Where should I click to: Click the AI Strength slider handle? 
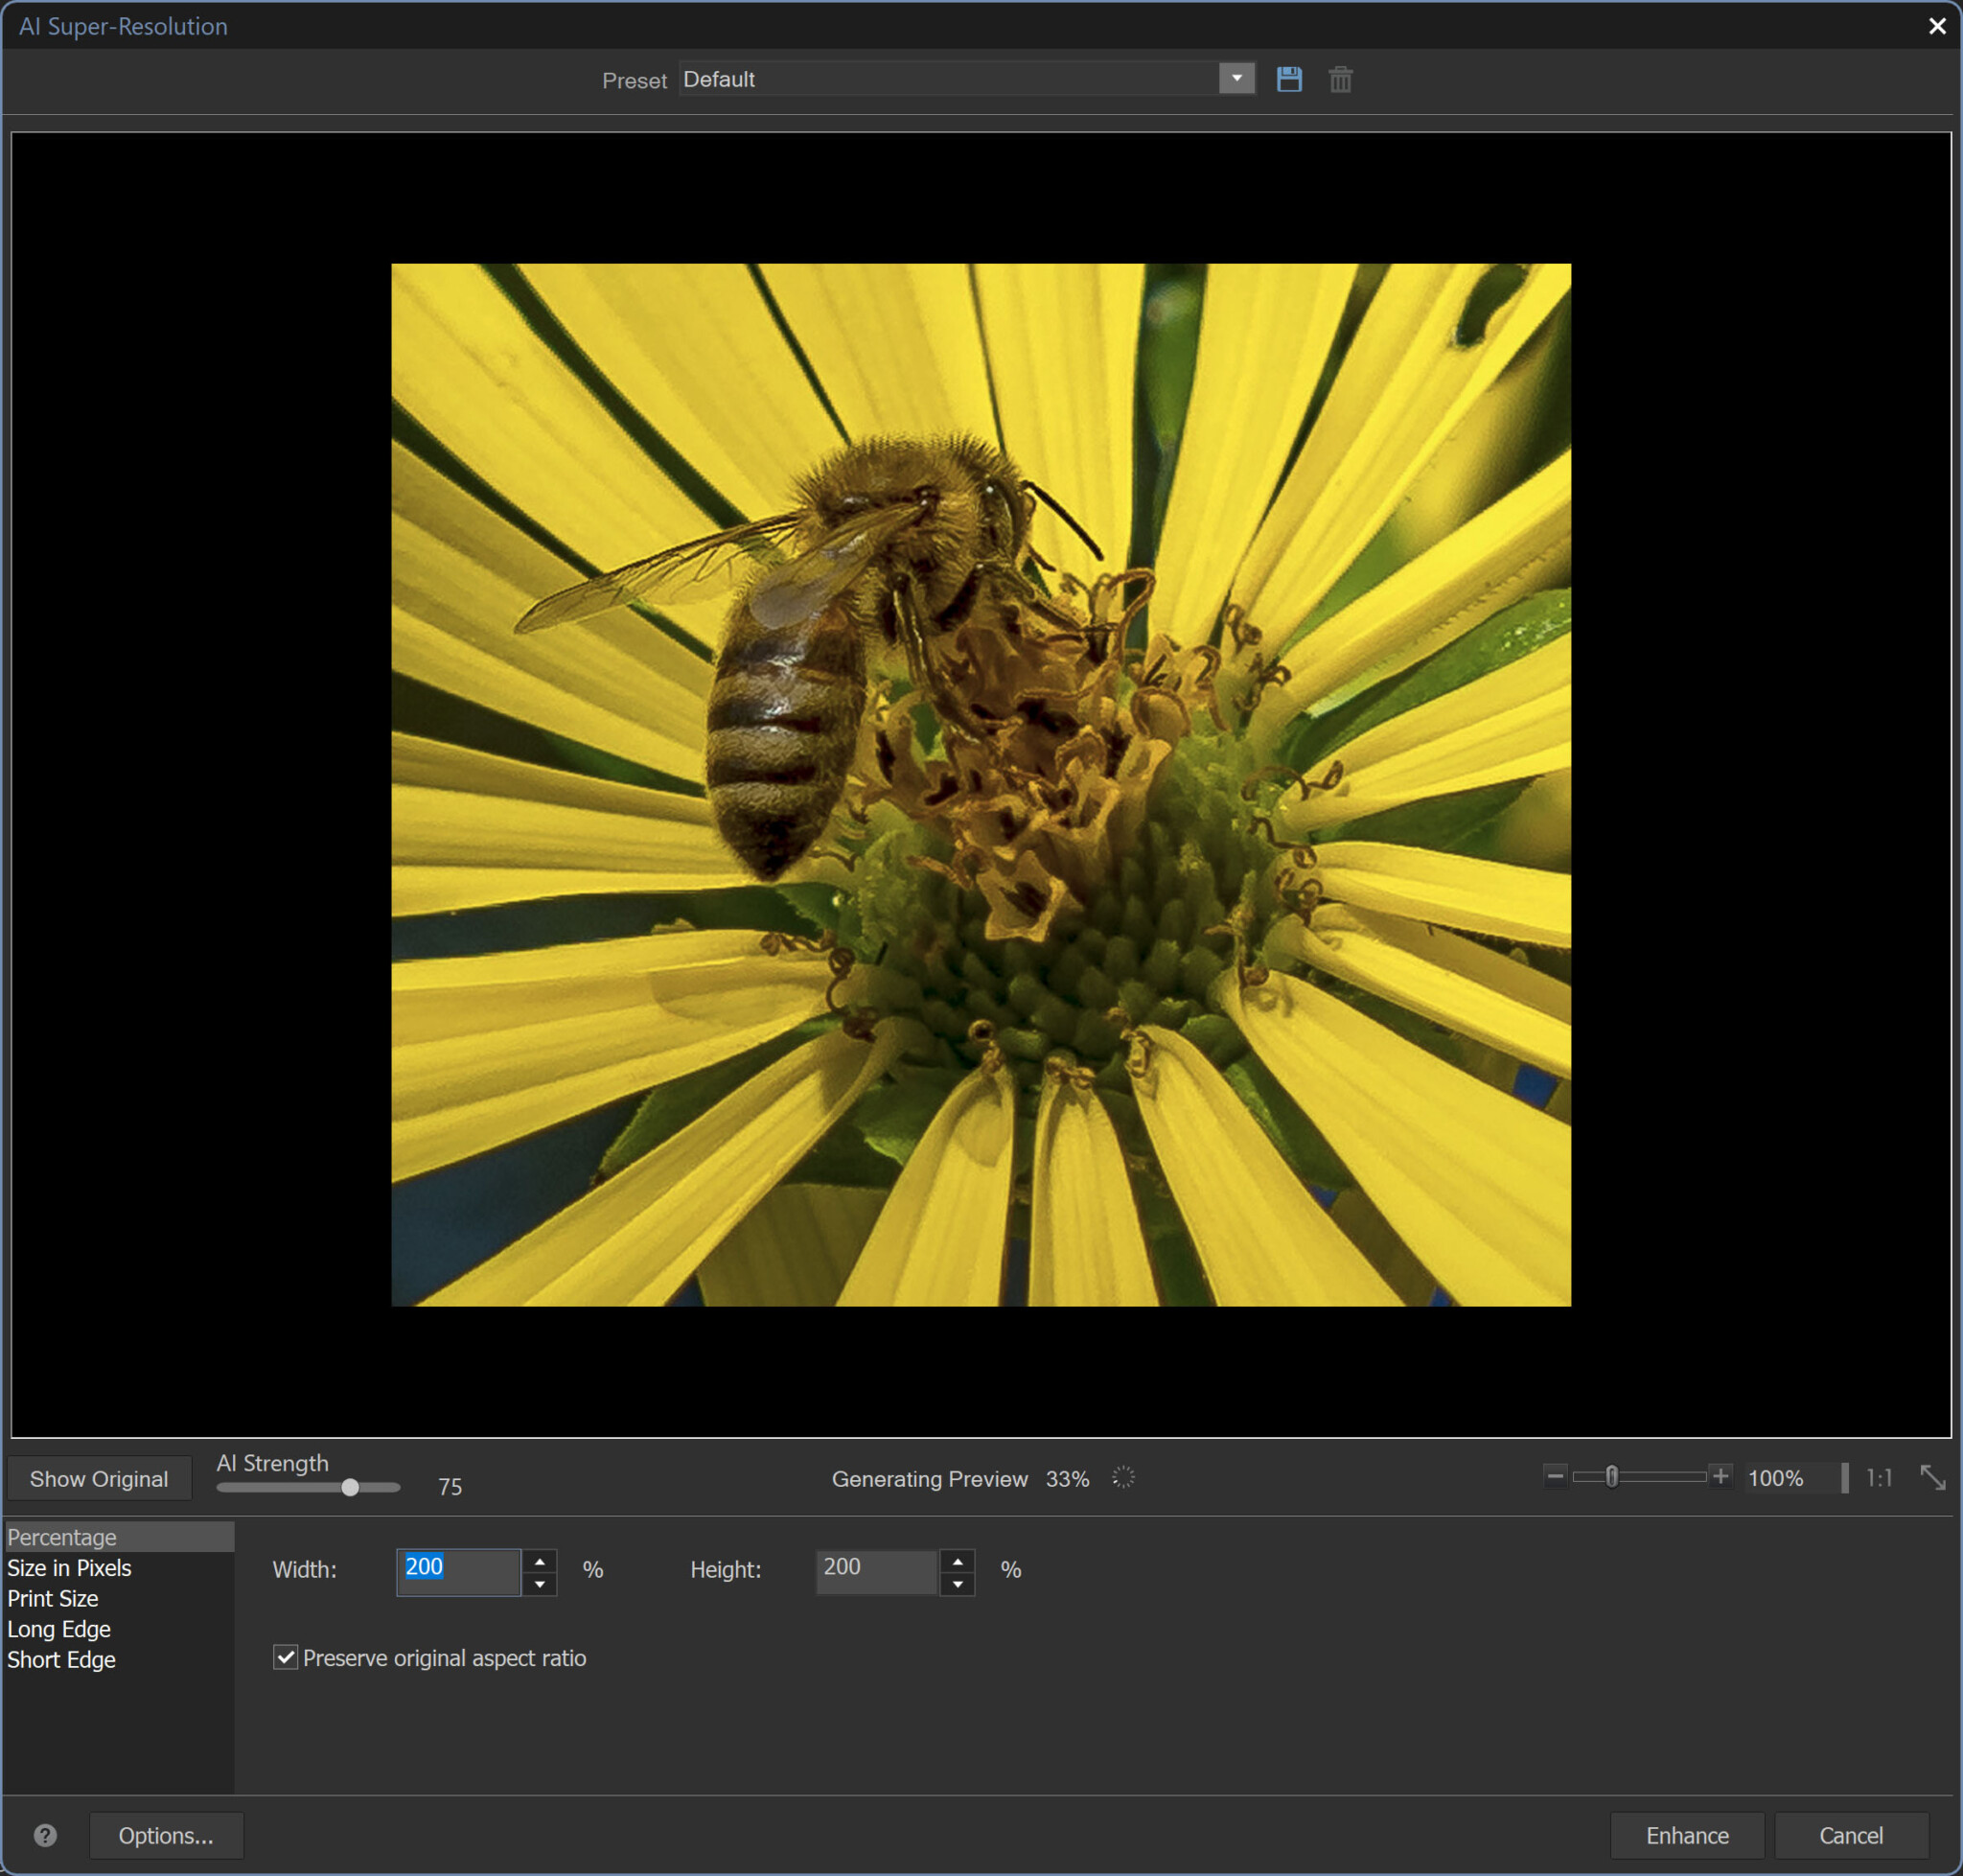click(x=350, y=1487)
